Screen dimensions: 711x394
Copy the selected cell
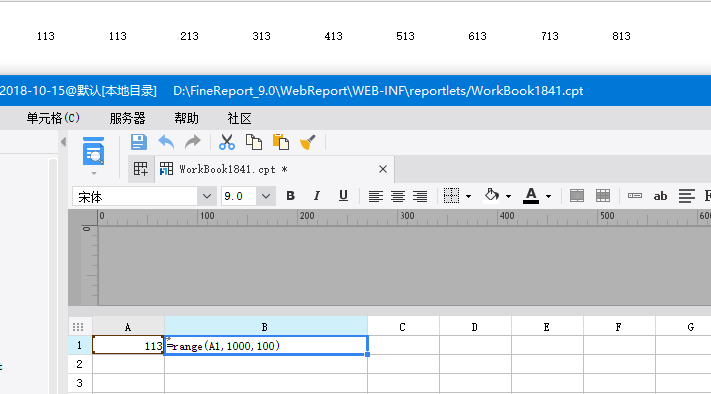tap(254, 142)
